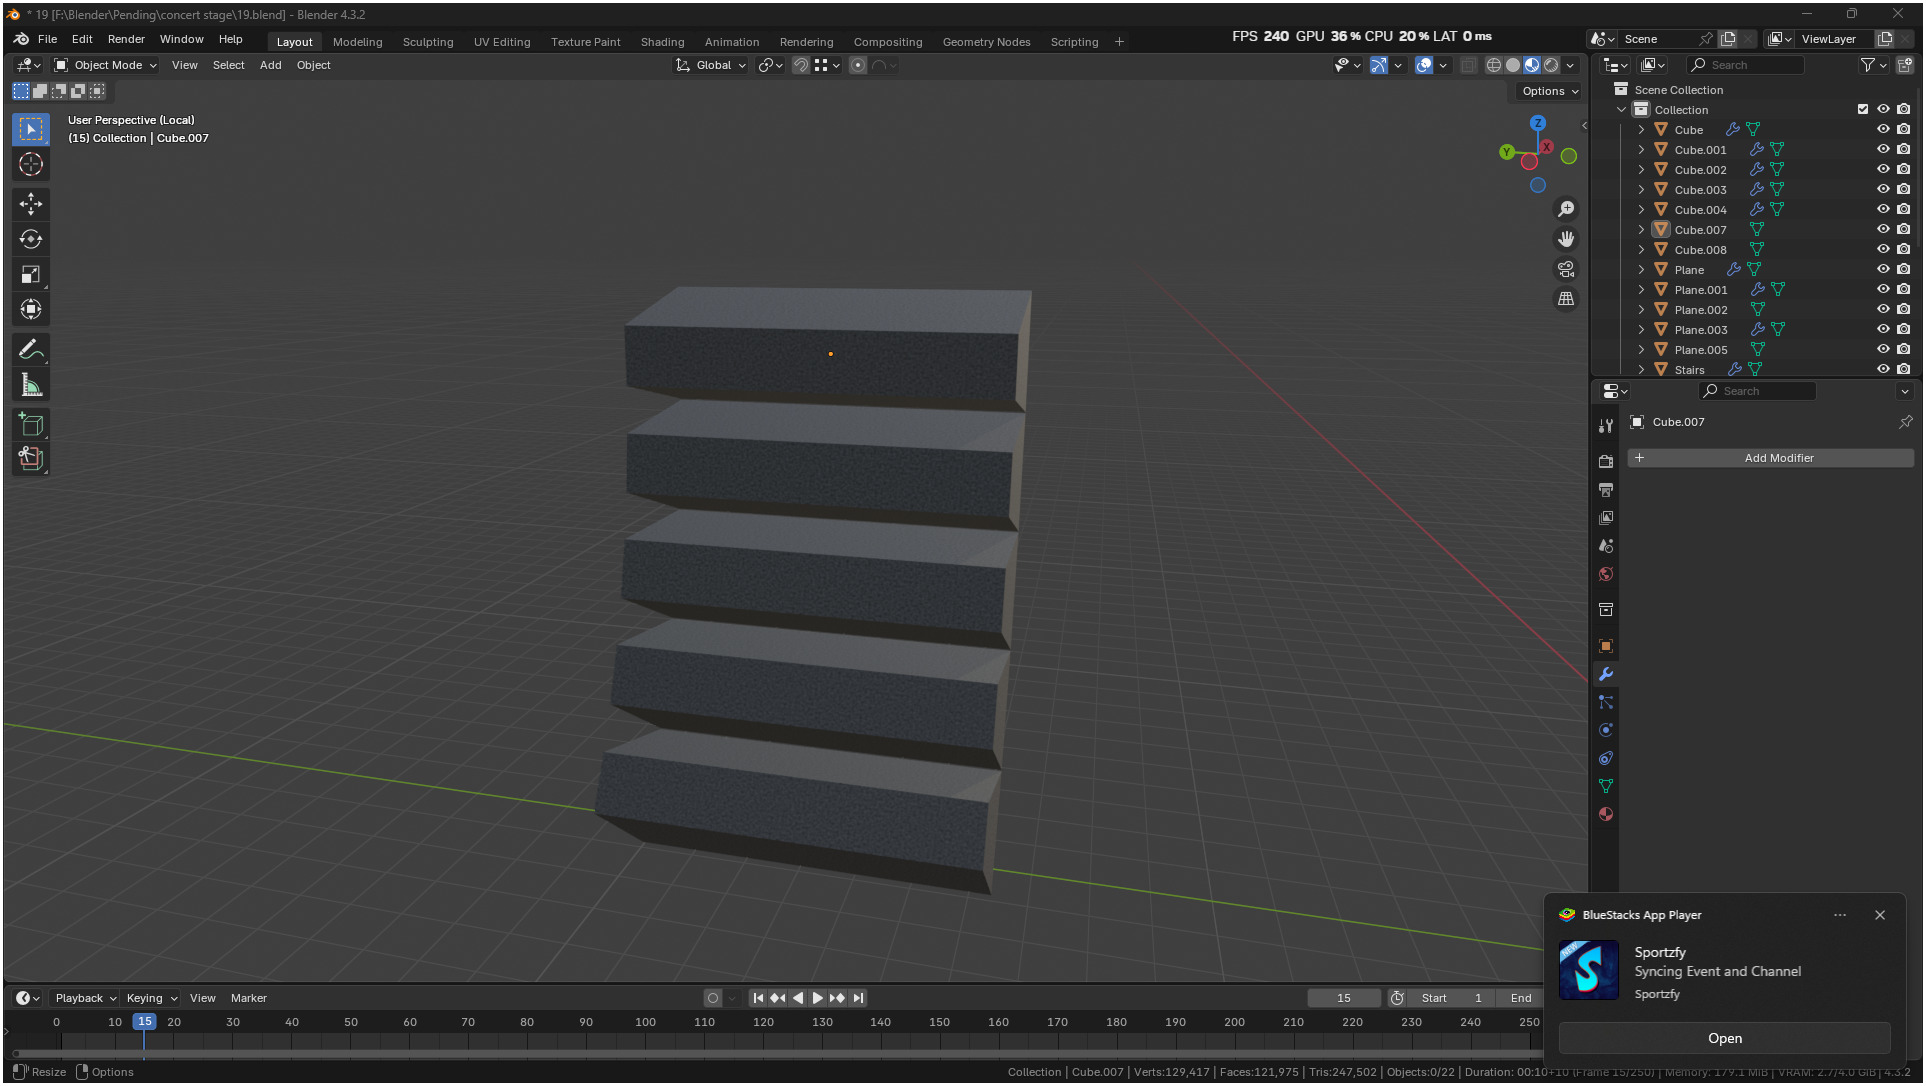Select the Rotate tool
Viewport: 1926px width, 1086px height.
coord(31,239)
